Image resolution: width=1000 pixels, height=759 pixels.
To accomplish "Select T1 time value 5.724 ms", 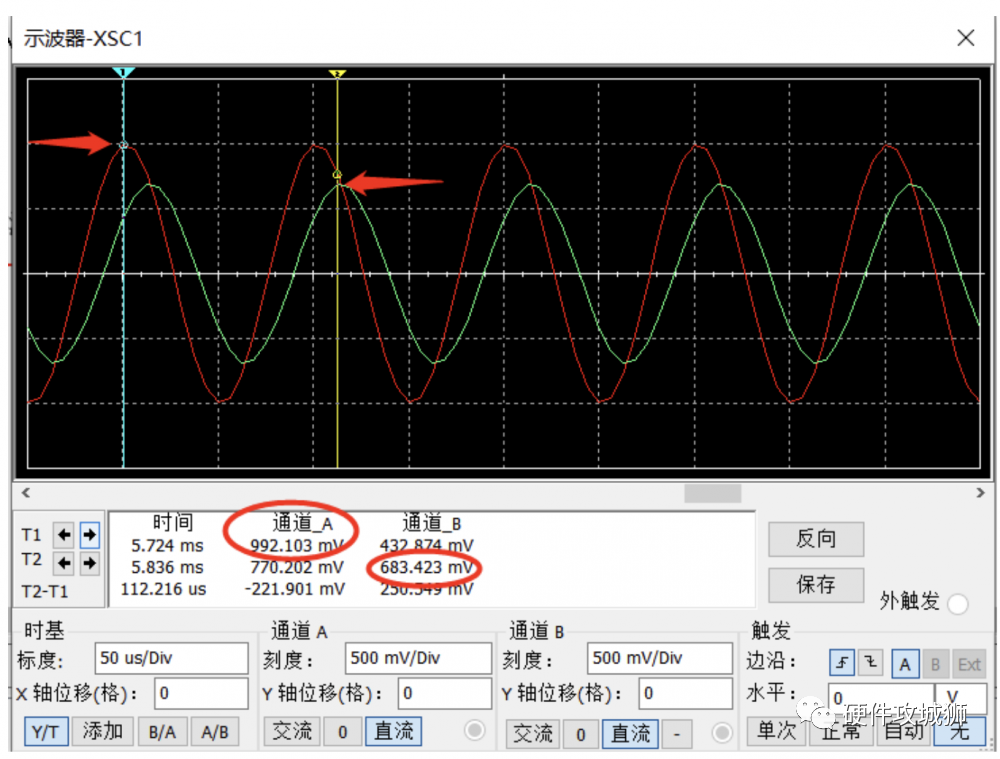I will [167, 546].
